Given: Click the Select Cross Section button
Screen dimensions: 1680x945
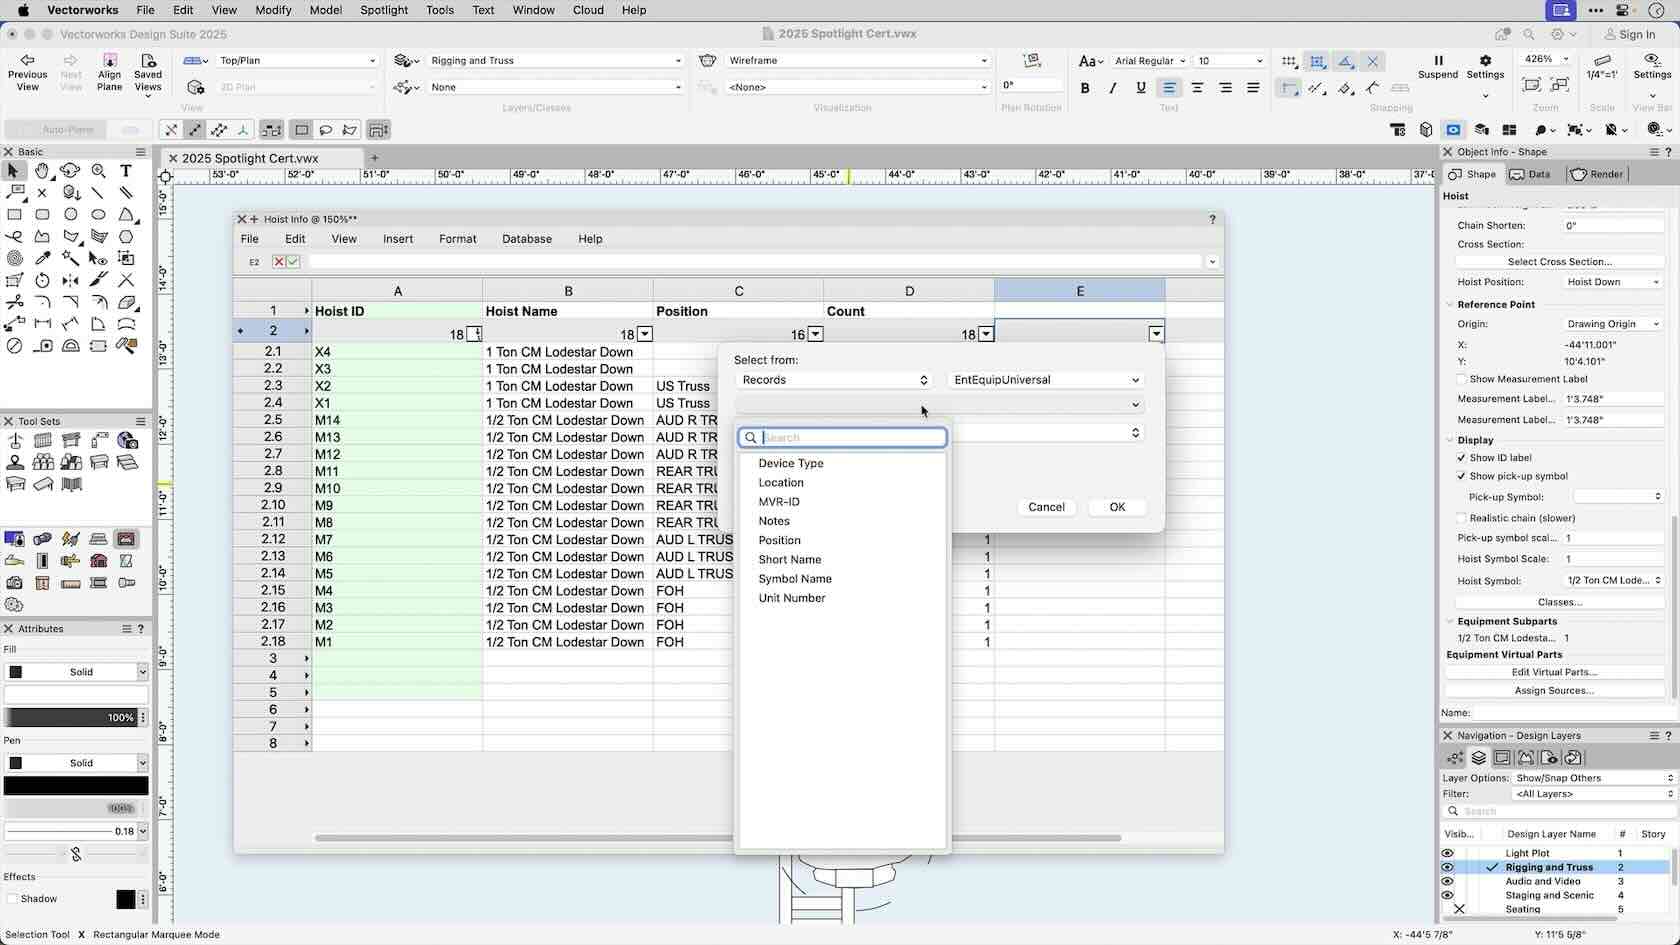Looking at the screenshot, I should pos(1559,261).
